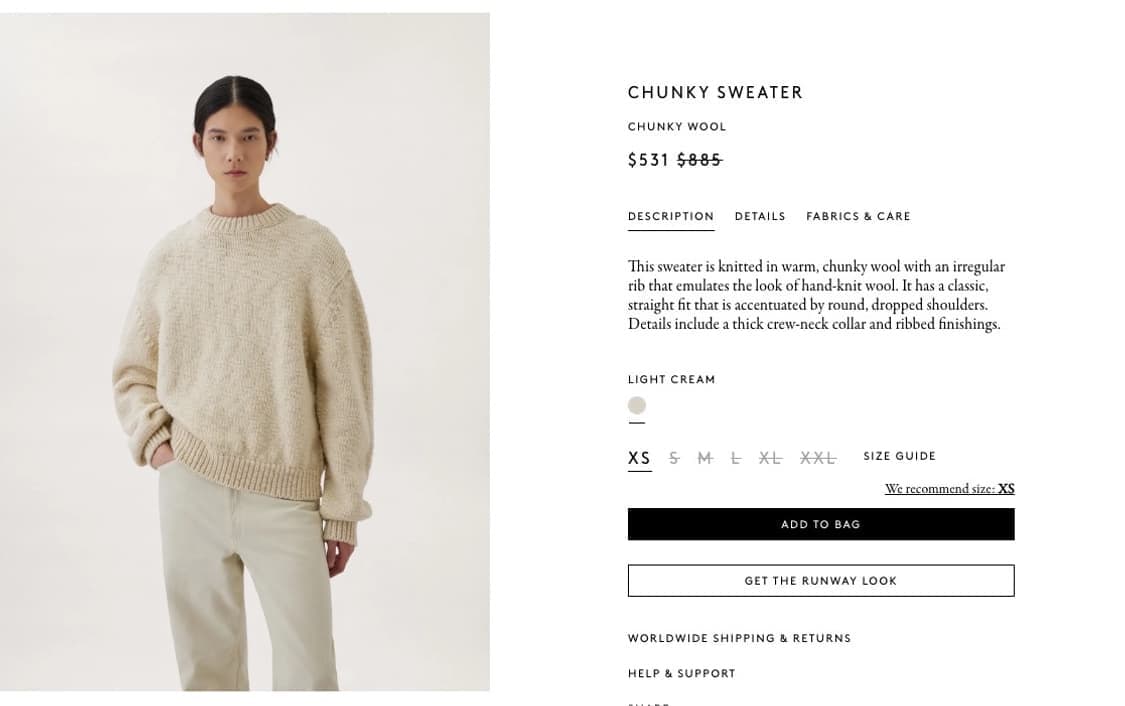1125x706 pixels.
Task: Switch to the Description tab
Action: click(671, 217)
